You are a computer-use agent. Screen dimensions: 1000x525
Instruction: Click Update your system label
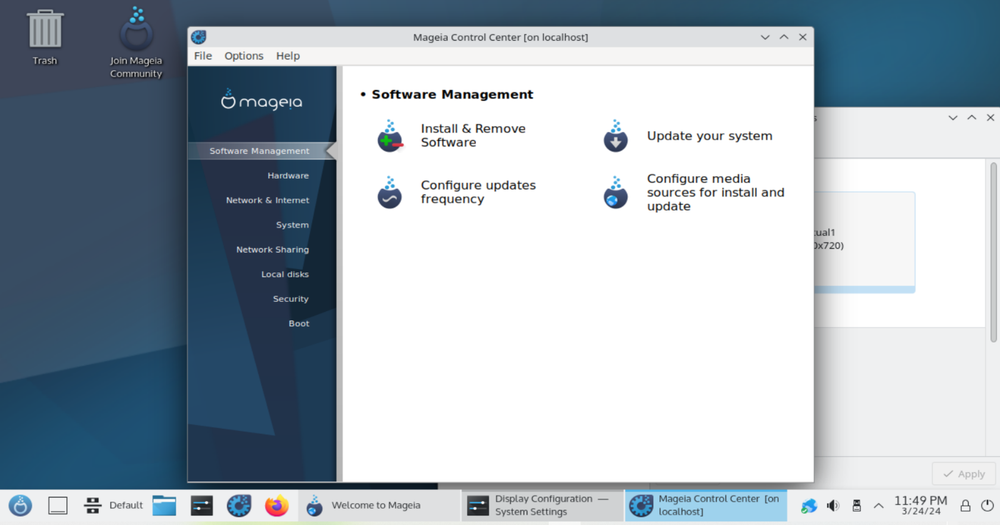(709, 136)
